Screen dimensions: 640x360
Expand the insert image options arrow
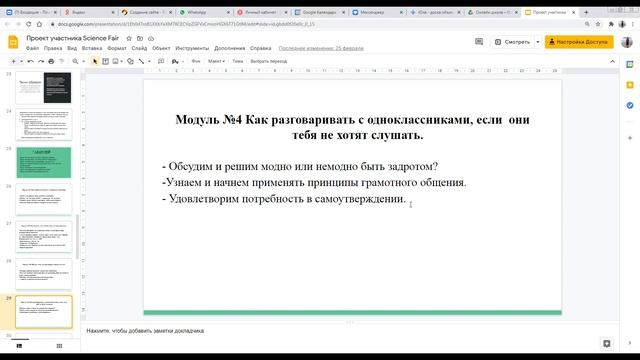[122, 61]
